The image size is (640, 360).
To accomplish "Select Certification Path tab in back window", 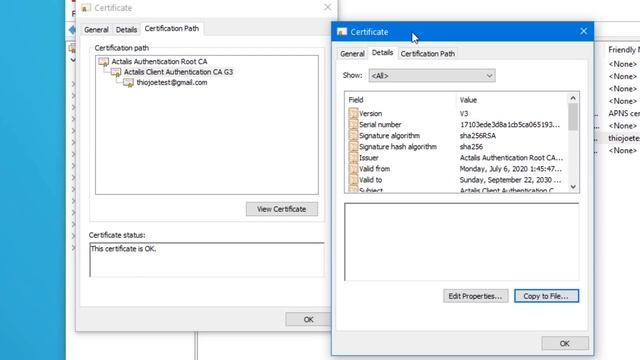I will point(171,29).
